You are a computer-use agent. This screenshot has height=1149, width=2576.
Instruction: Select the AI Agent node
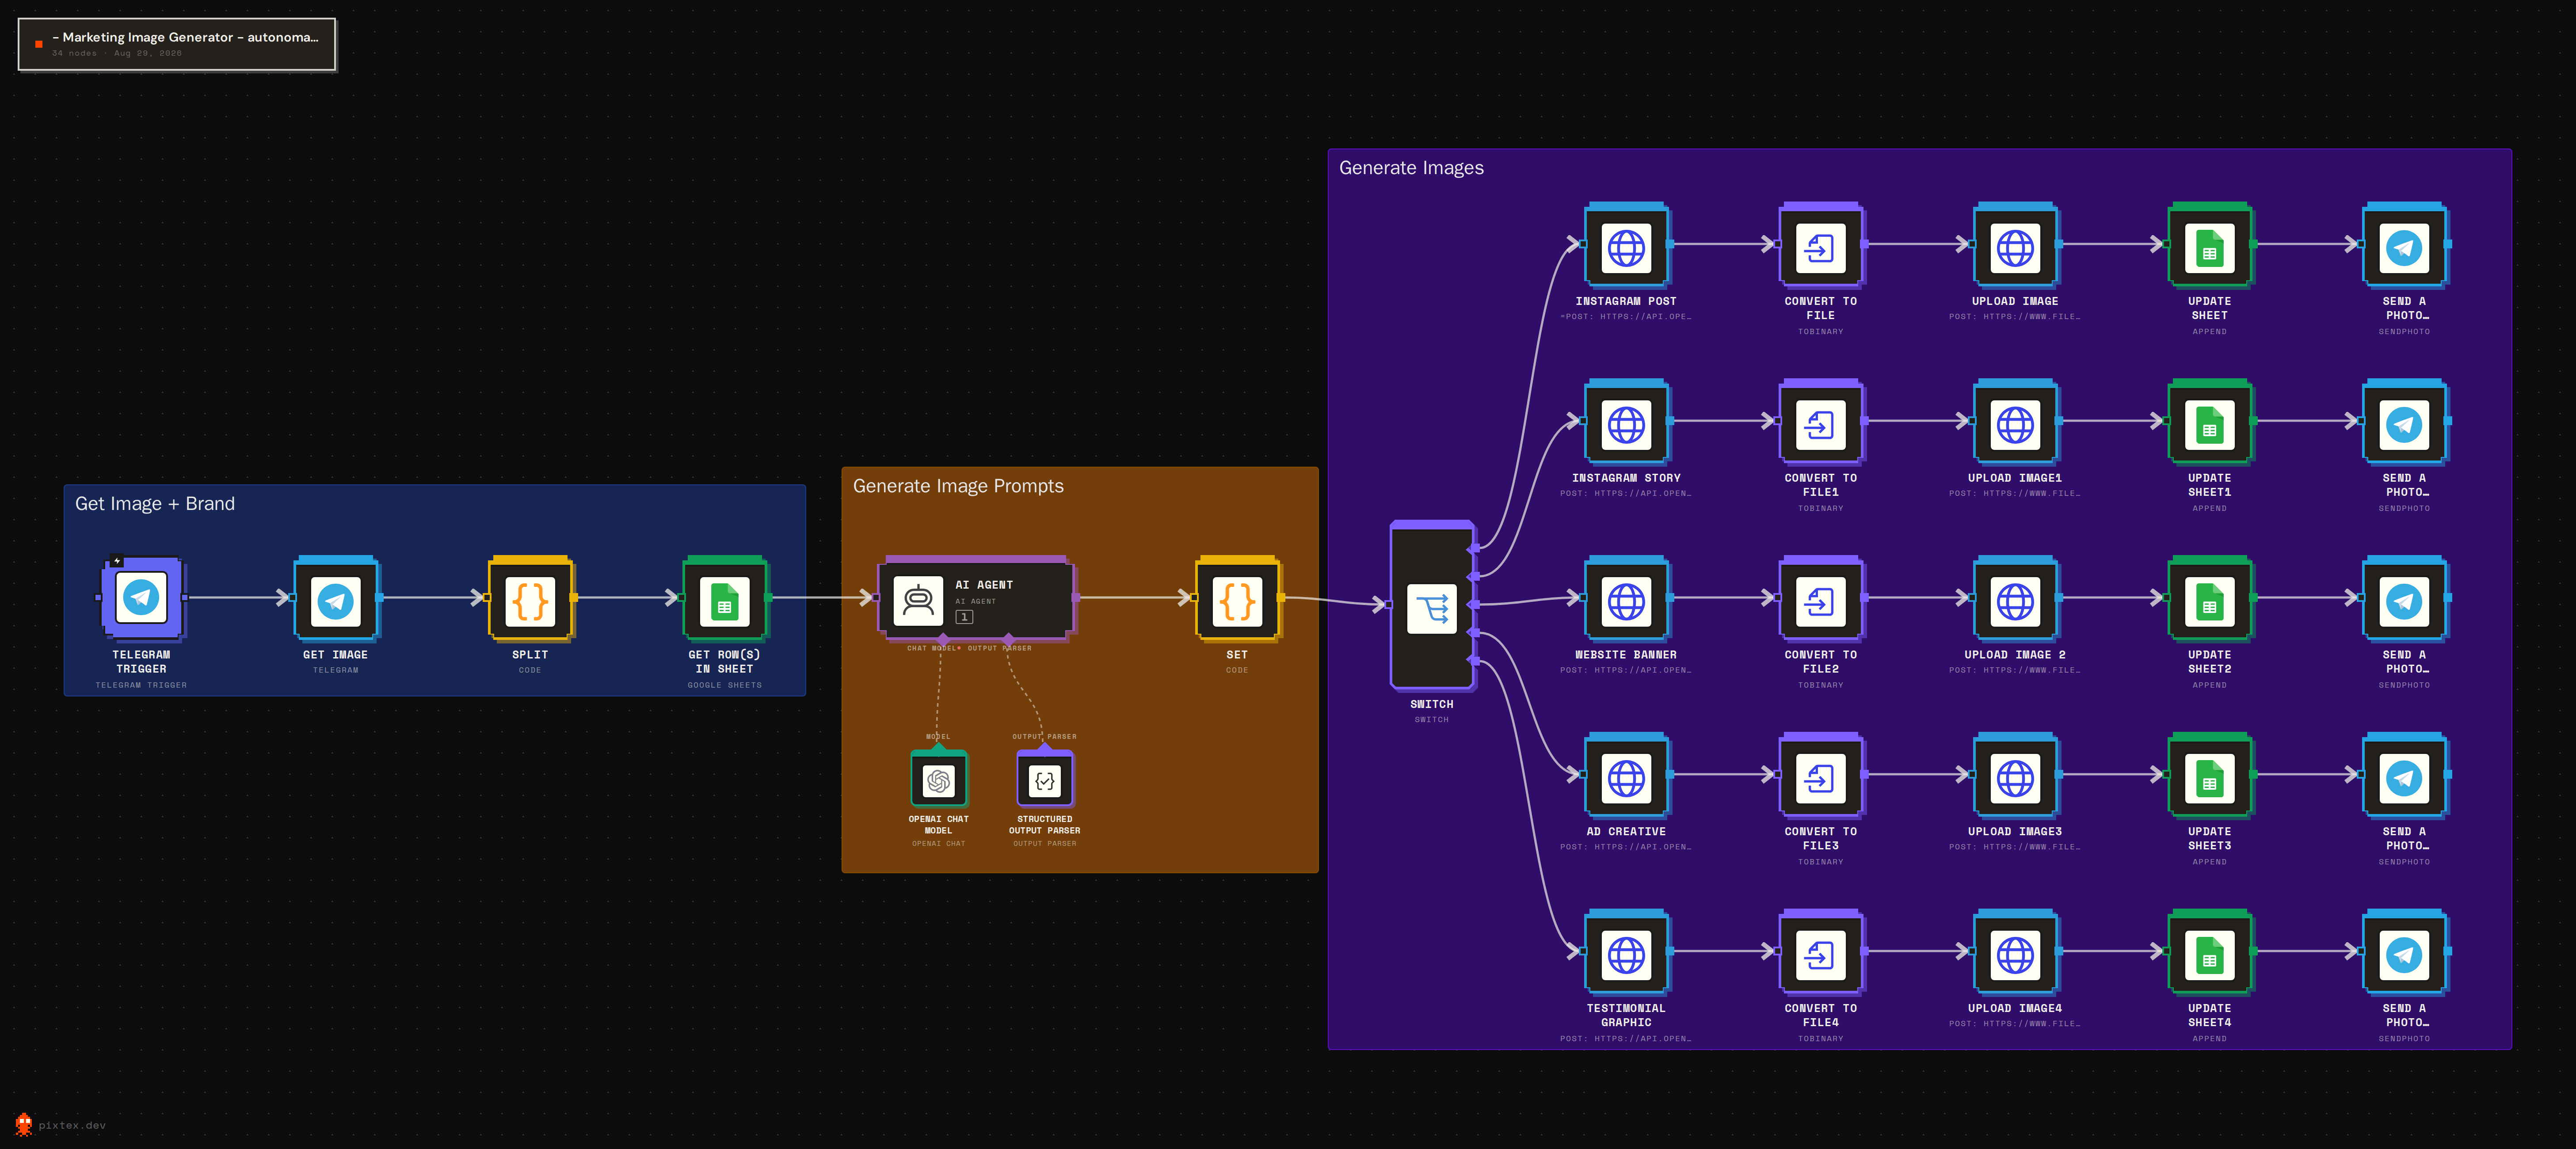[976, 598]
